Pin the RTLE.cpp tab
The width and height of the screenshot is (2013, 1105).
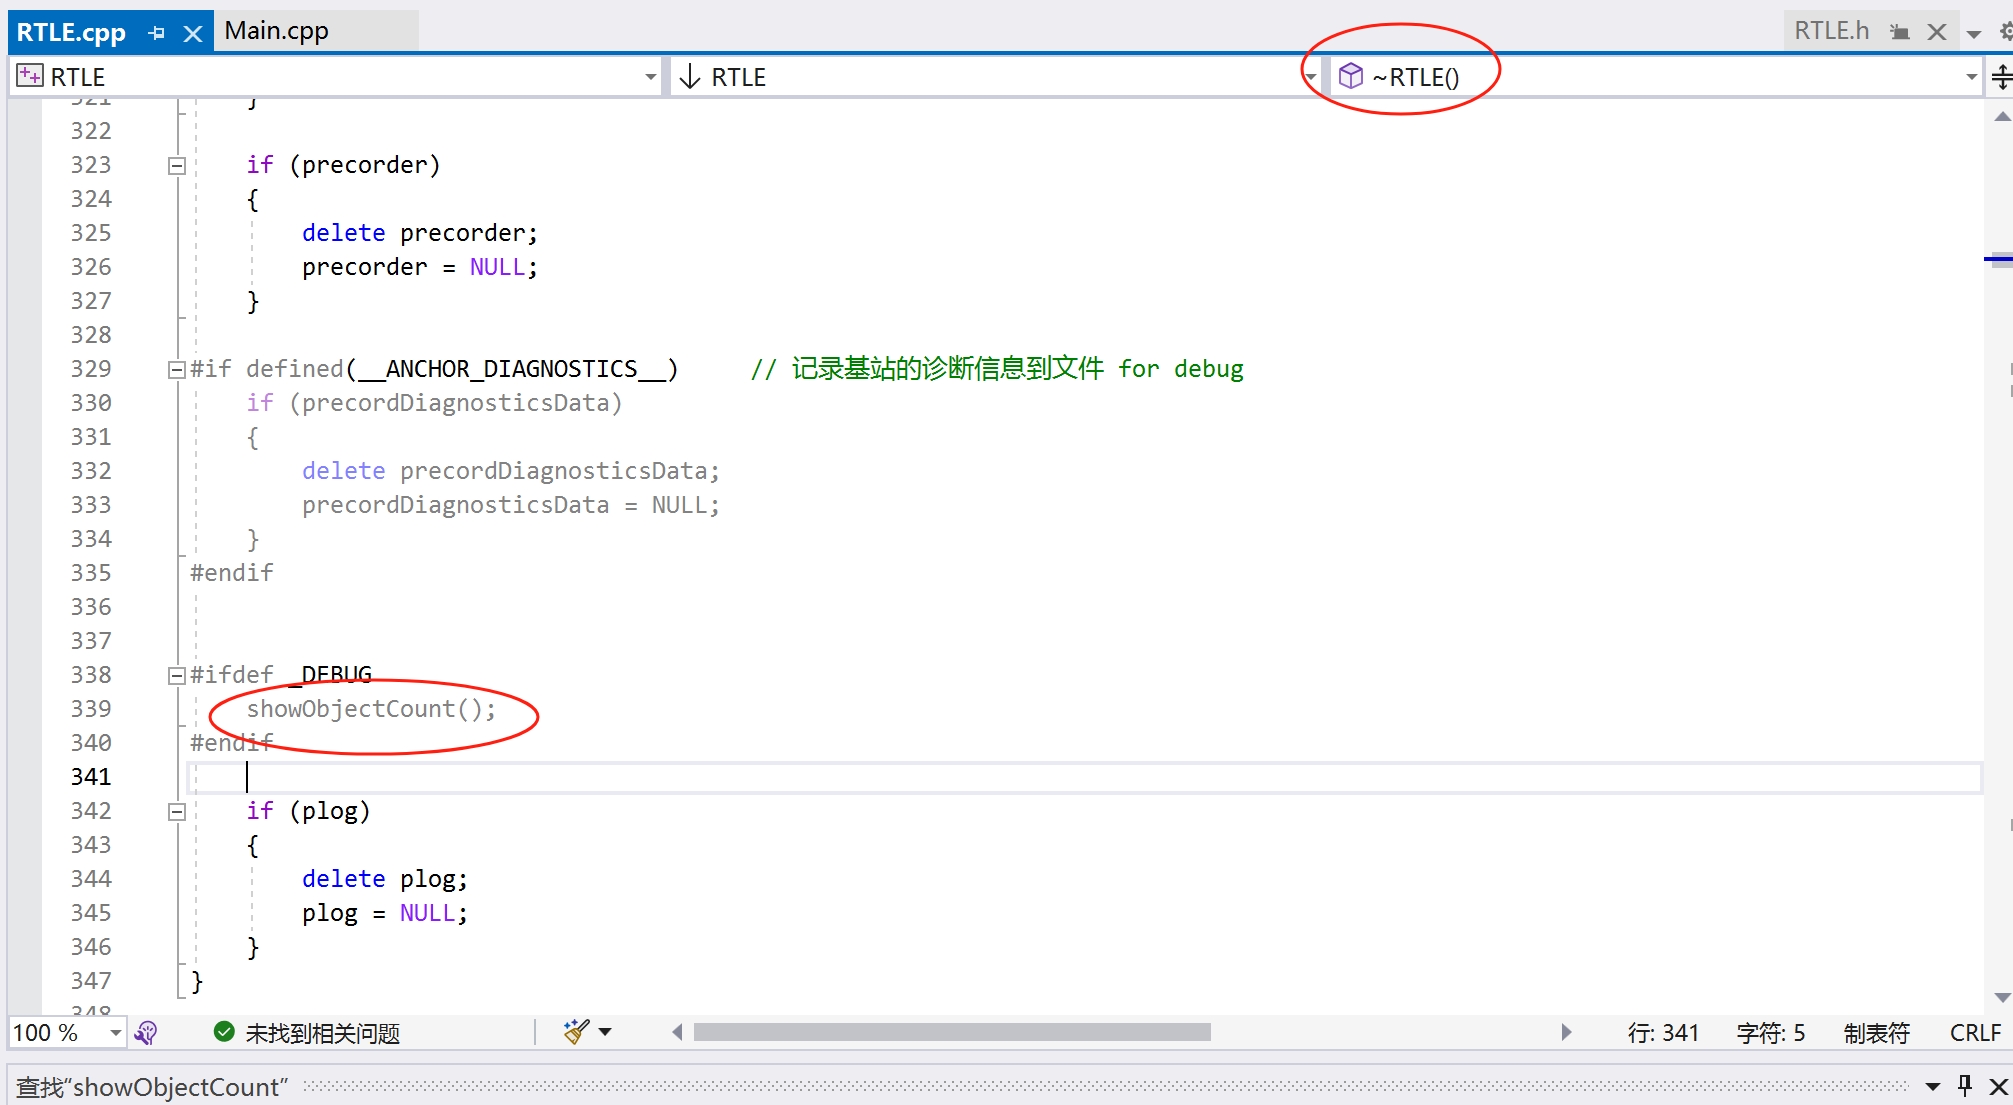pyautogui.click(x=157, y=33)
